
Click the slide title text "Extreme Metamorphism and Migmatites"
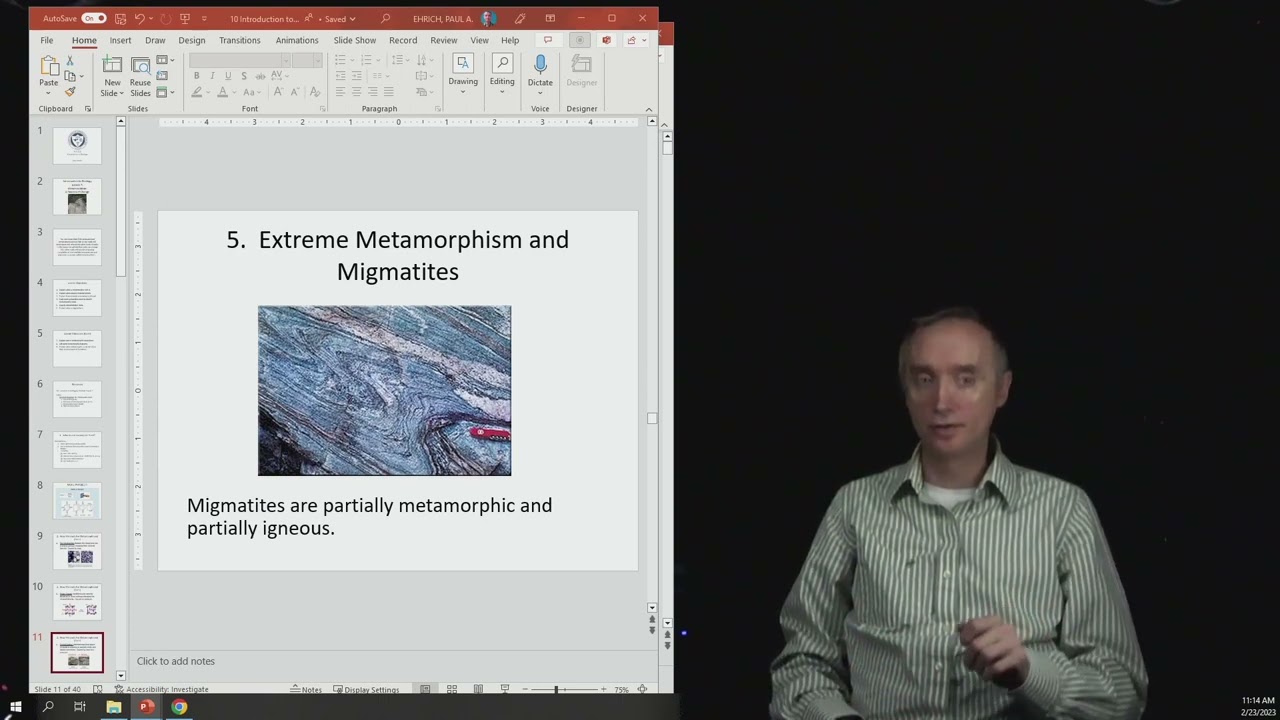click(398, 255)
